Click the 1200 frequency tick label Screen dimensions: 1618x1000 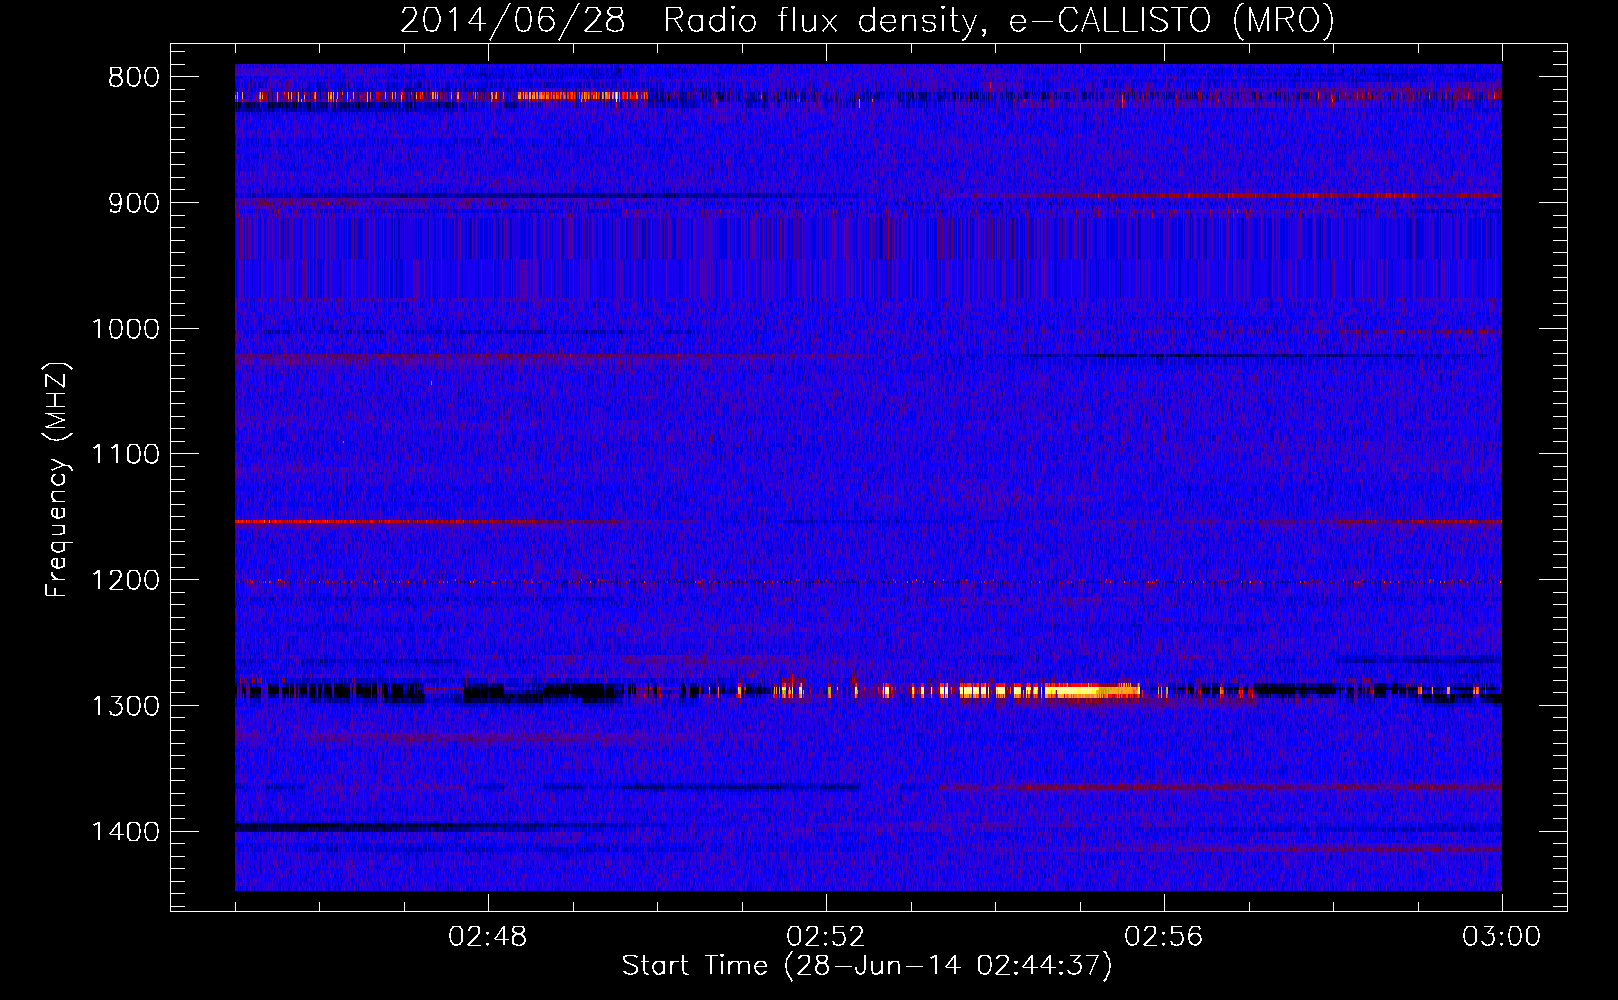125,580
